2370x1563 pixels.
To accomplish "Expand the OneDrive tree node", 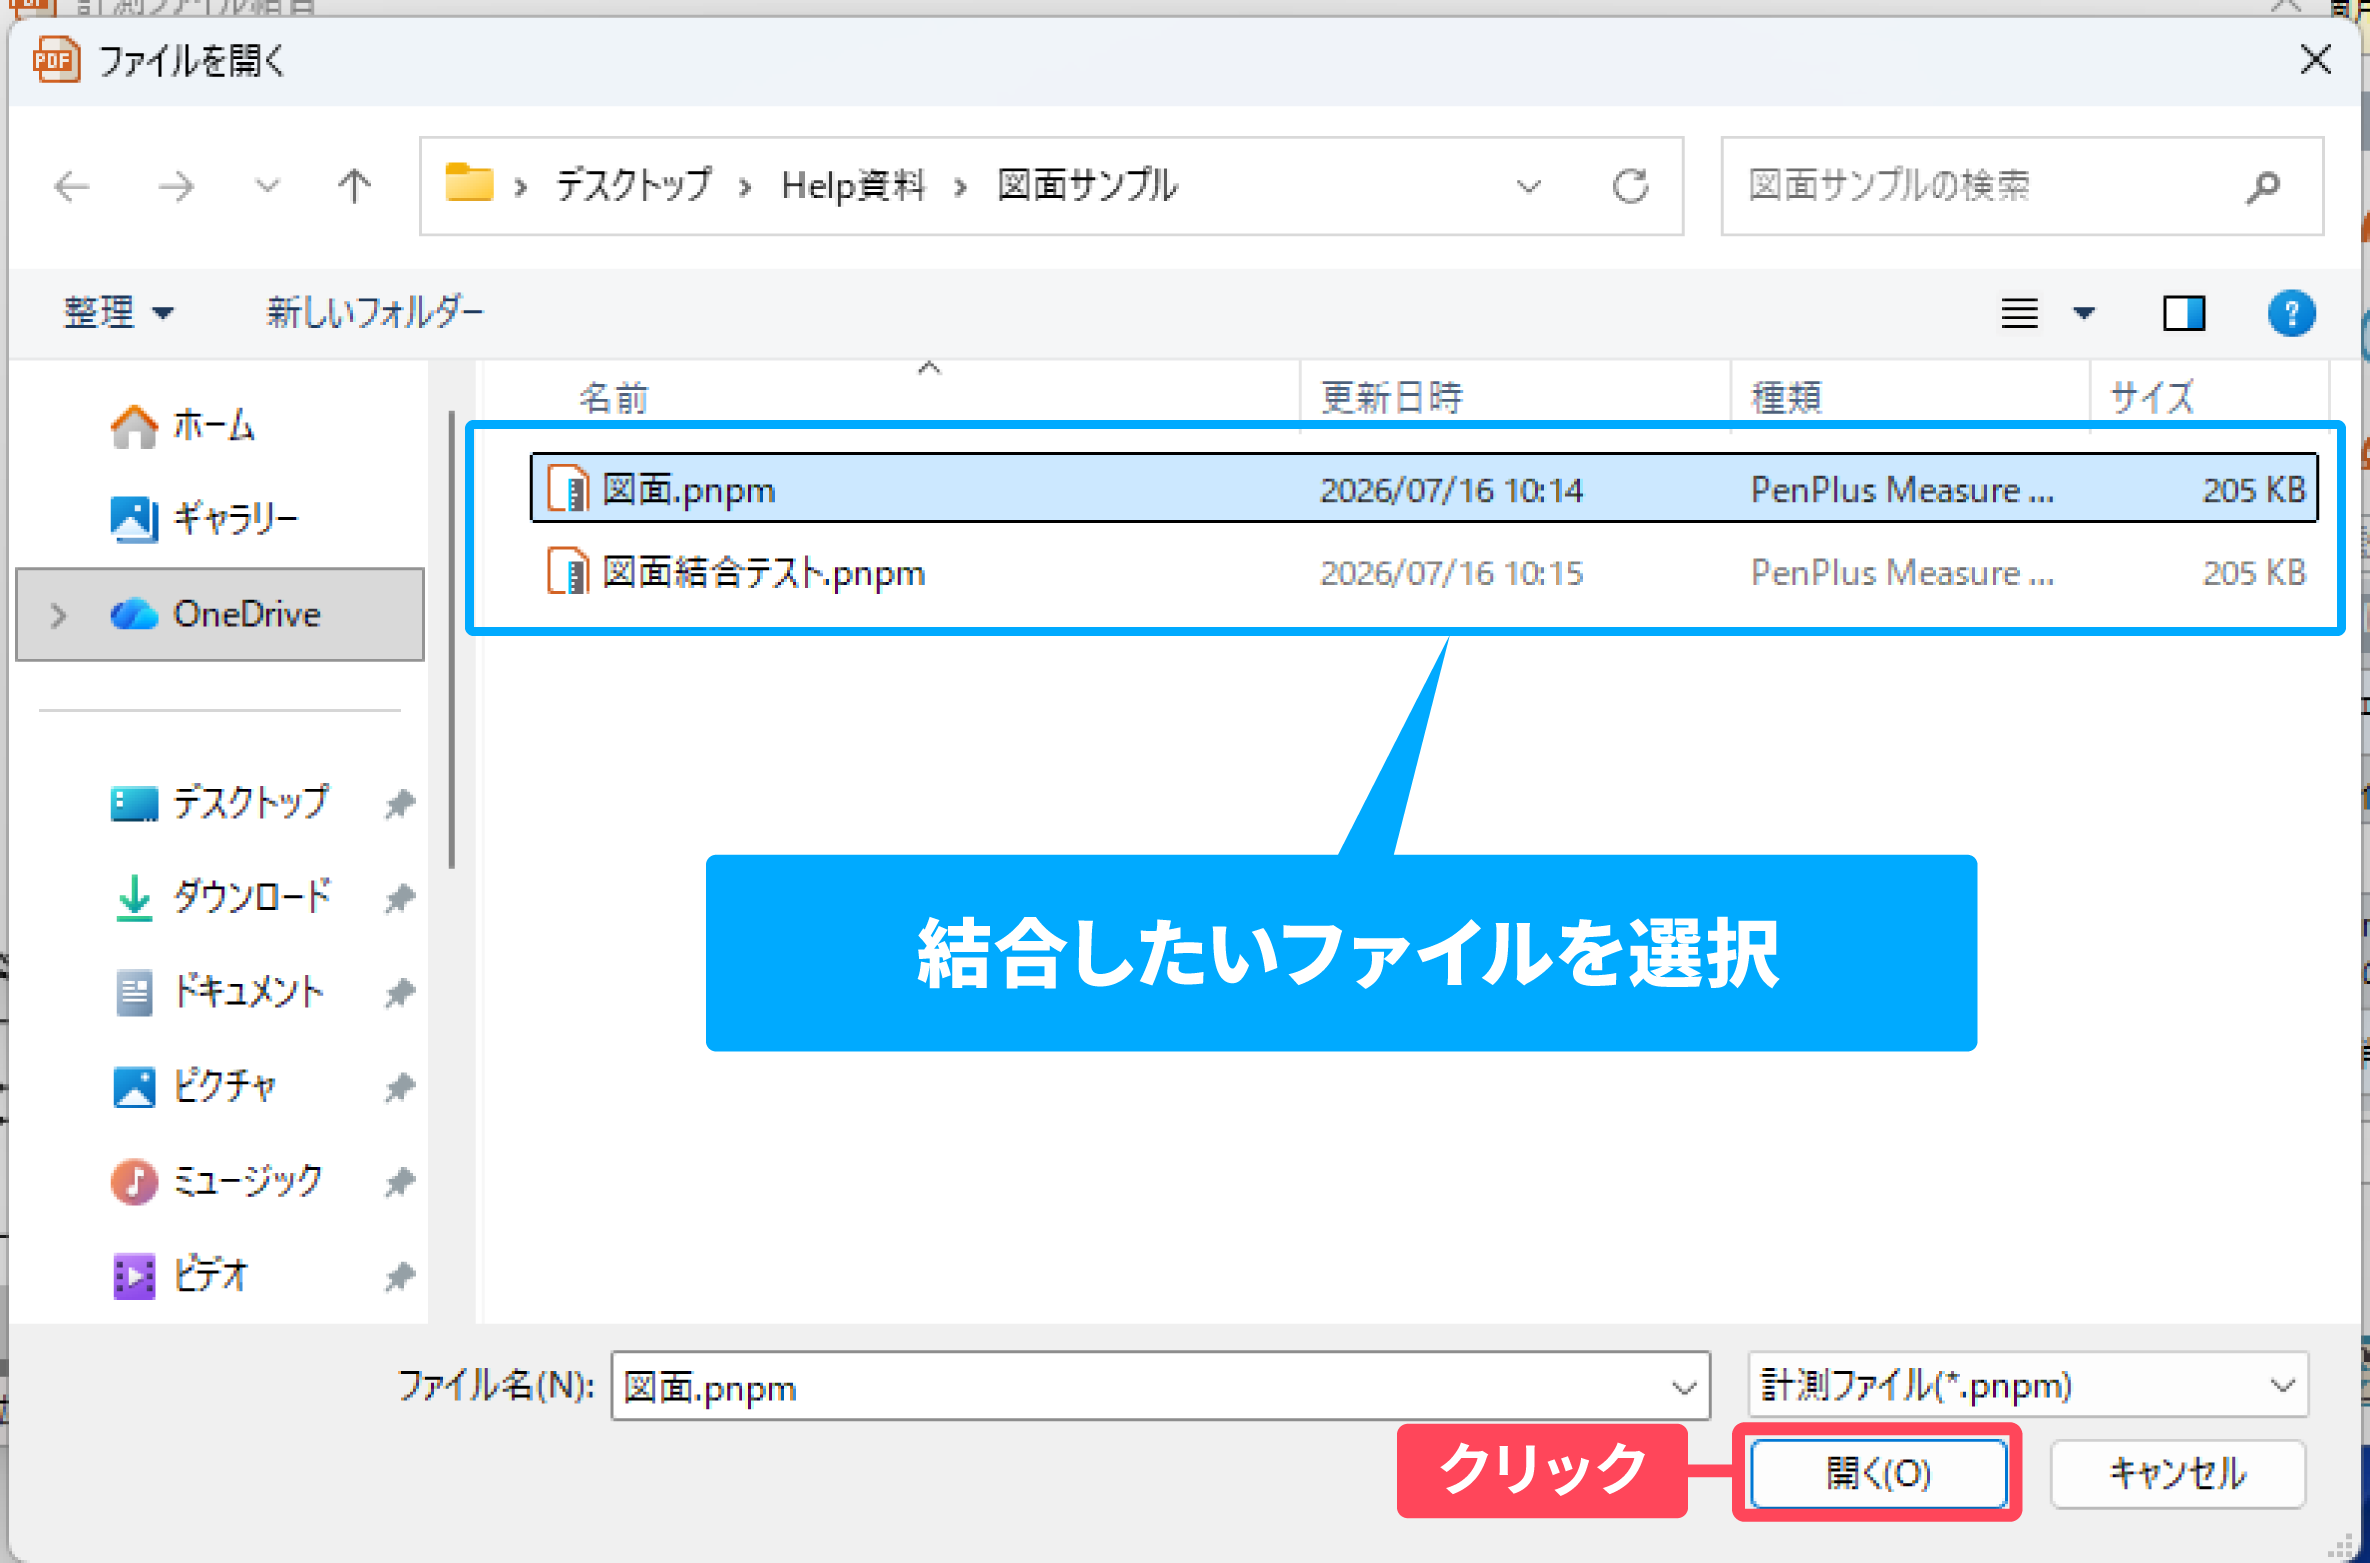I will (58, 614).
